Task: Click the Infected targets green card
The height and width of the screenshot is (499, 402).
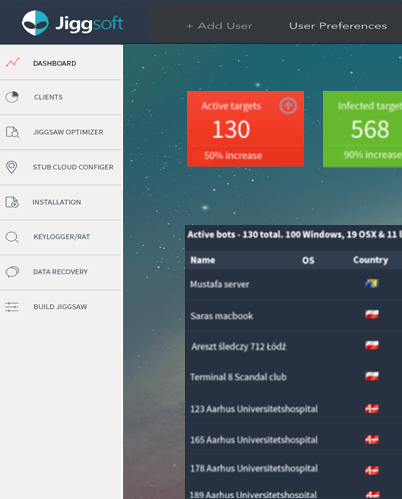Action: (x=362, y=129)
